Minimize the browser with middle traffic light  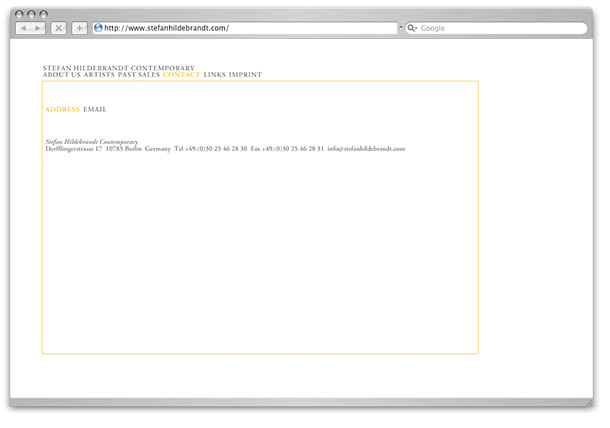click(32, 14)
